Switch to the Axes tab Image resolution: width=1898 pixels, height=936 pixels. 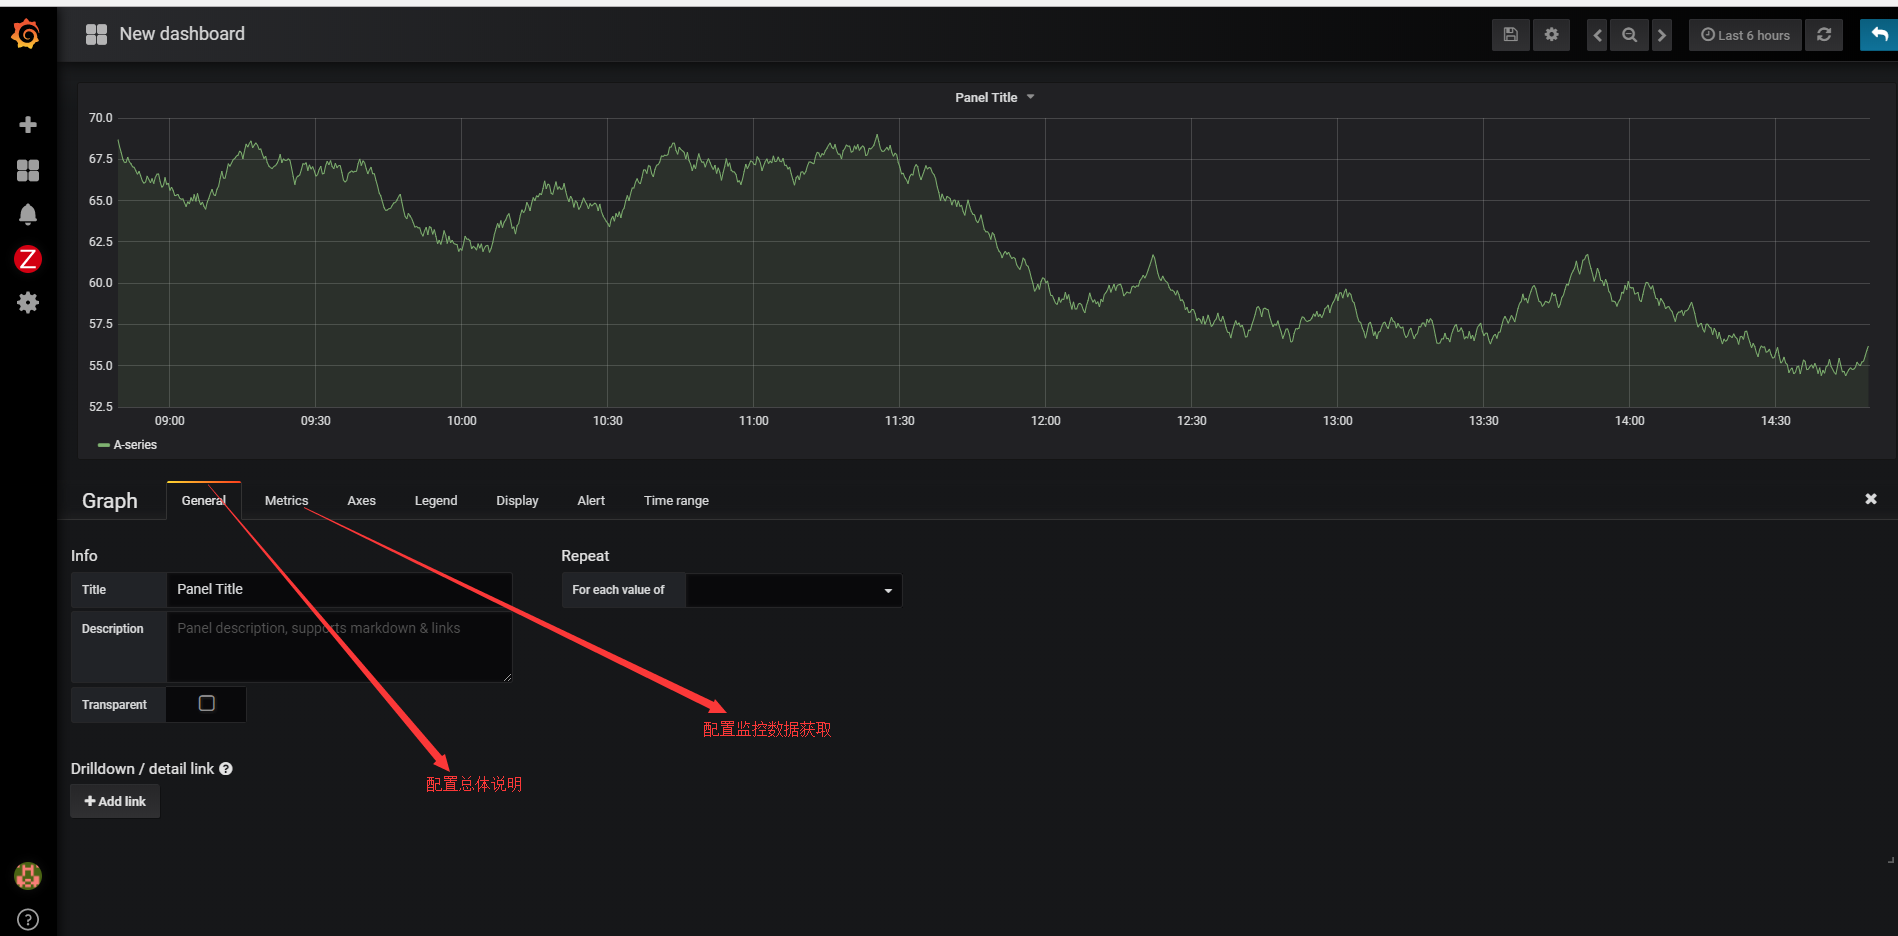coord(361,501)
